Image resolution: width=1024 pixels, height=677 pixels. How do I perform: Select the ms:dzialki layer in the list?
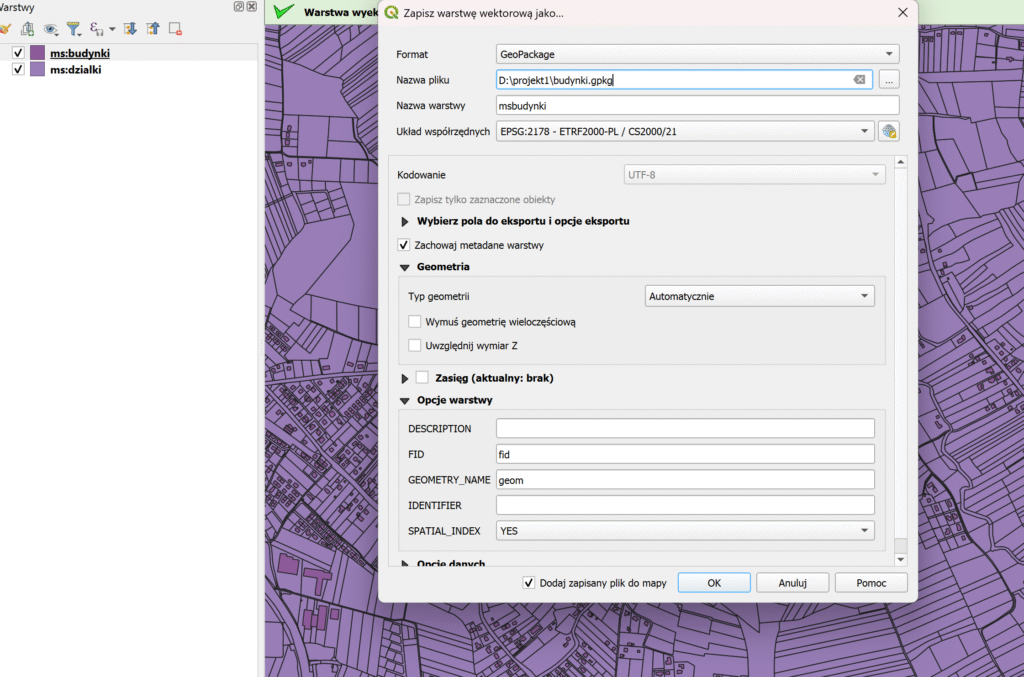76,70
